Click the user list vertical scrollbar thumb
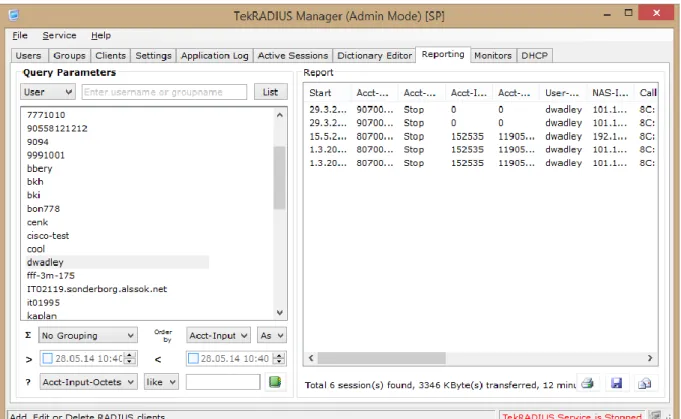The width and height of the screenshot is (681, 419). pos(279,178)
